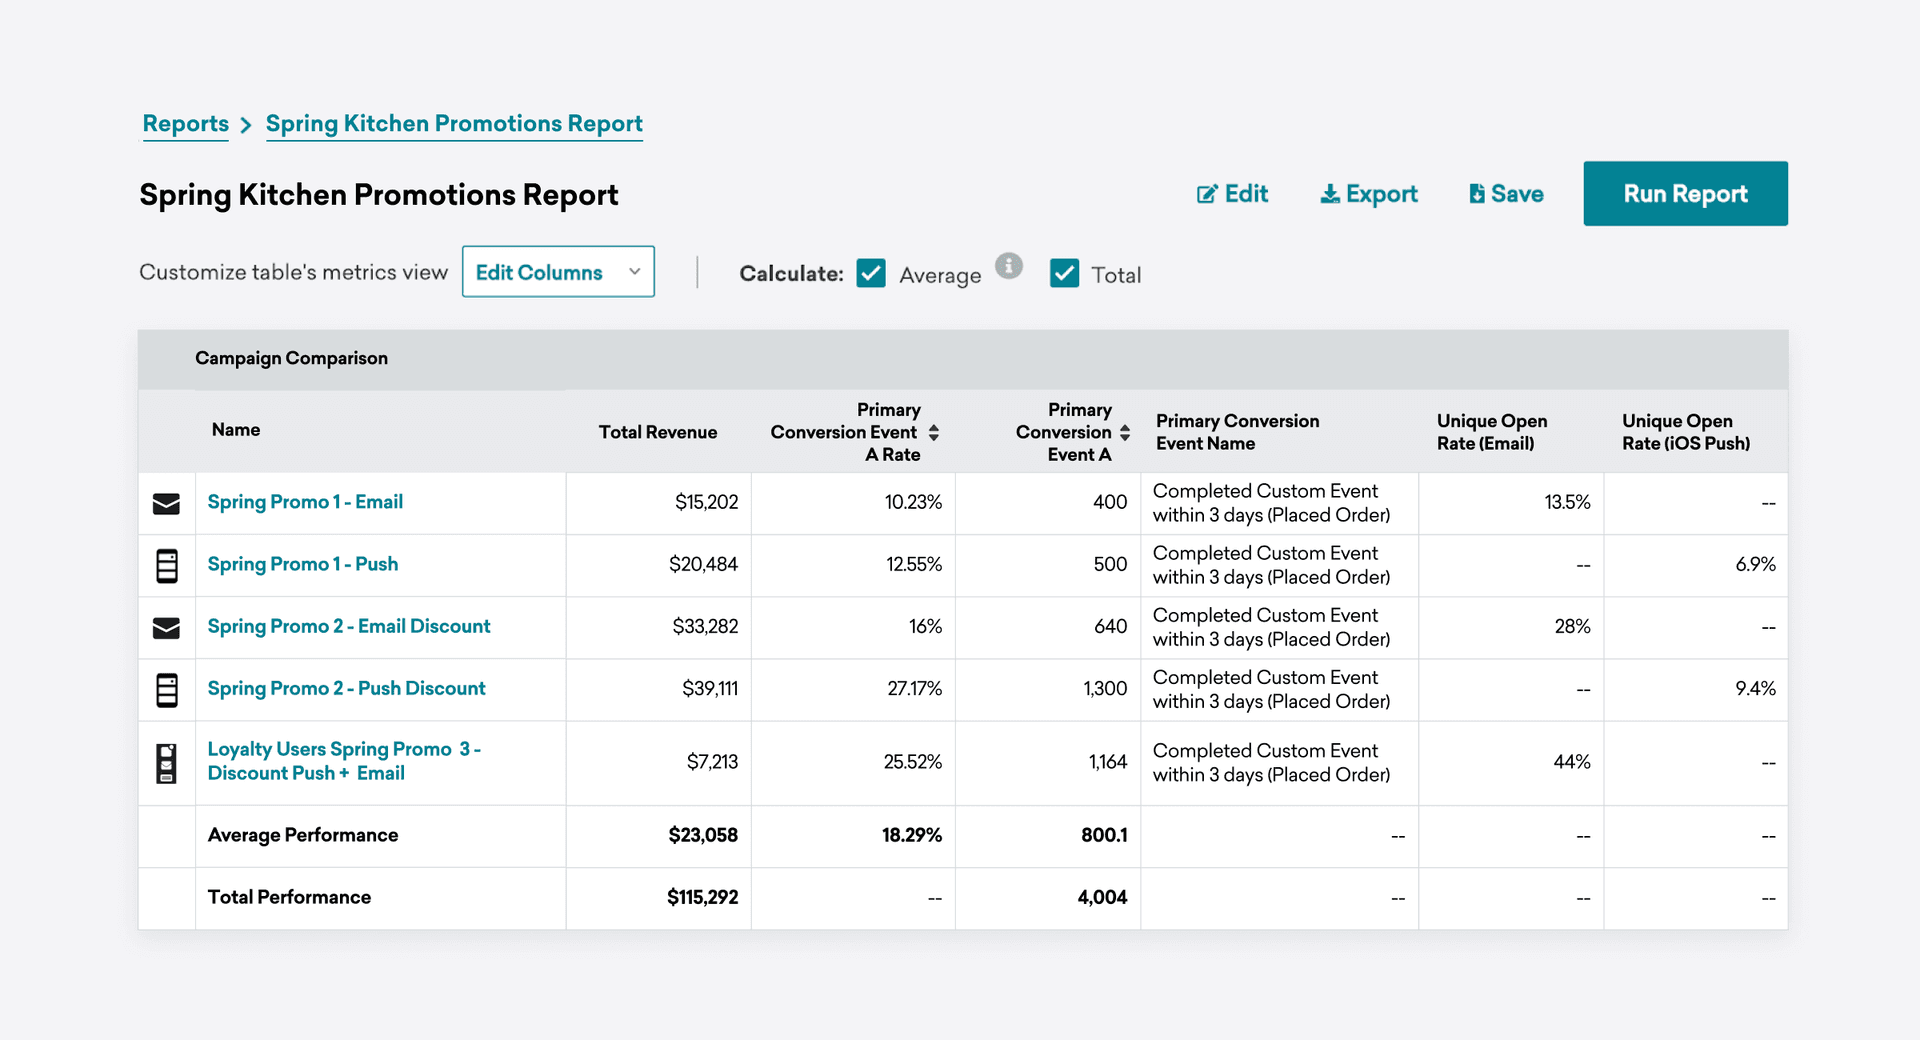Click the sort arrows on Primary Conversion Event A Rate

[x=933, y=432]
